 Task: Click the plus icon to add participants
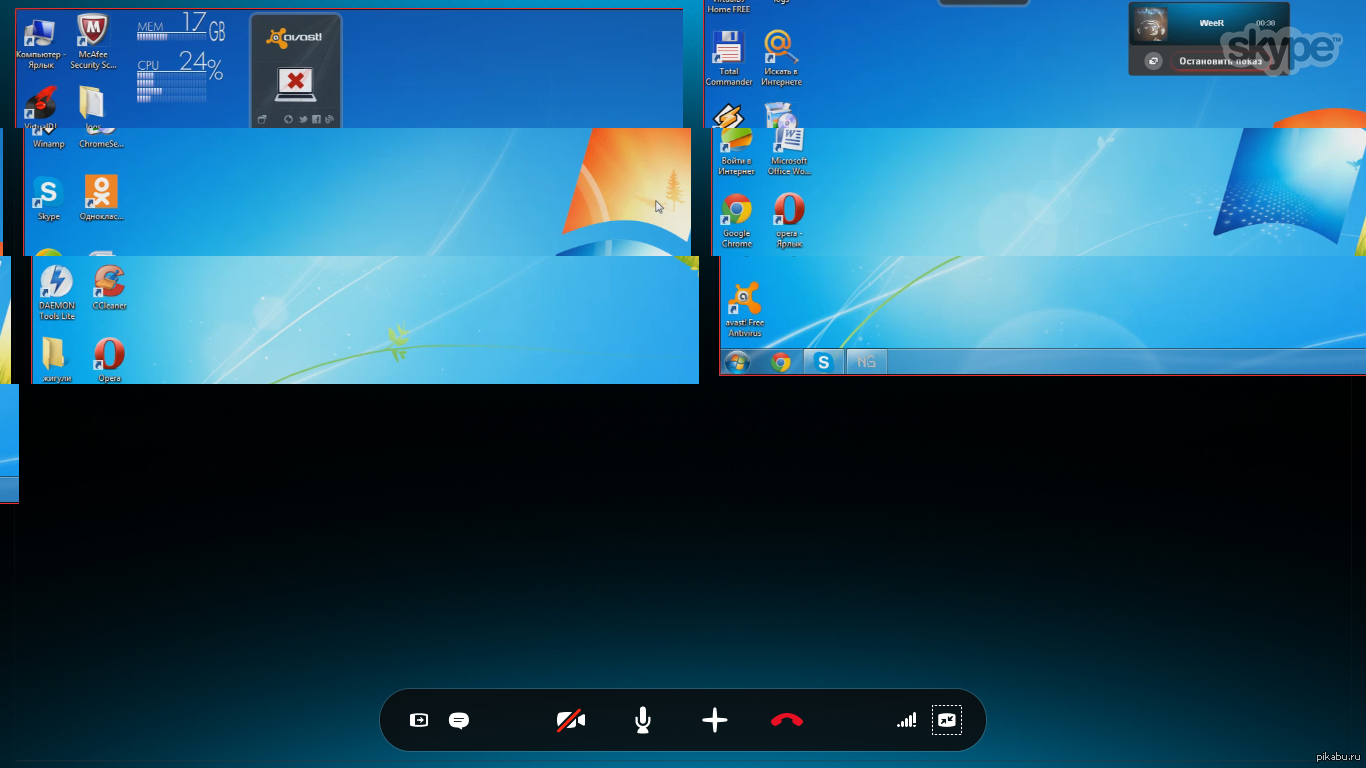(x=715, y=720)
